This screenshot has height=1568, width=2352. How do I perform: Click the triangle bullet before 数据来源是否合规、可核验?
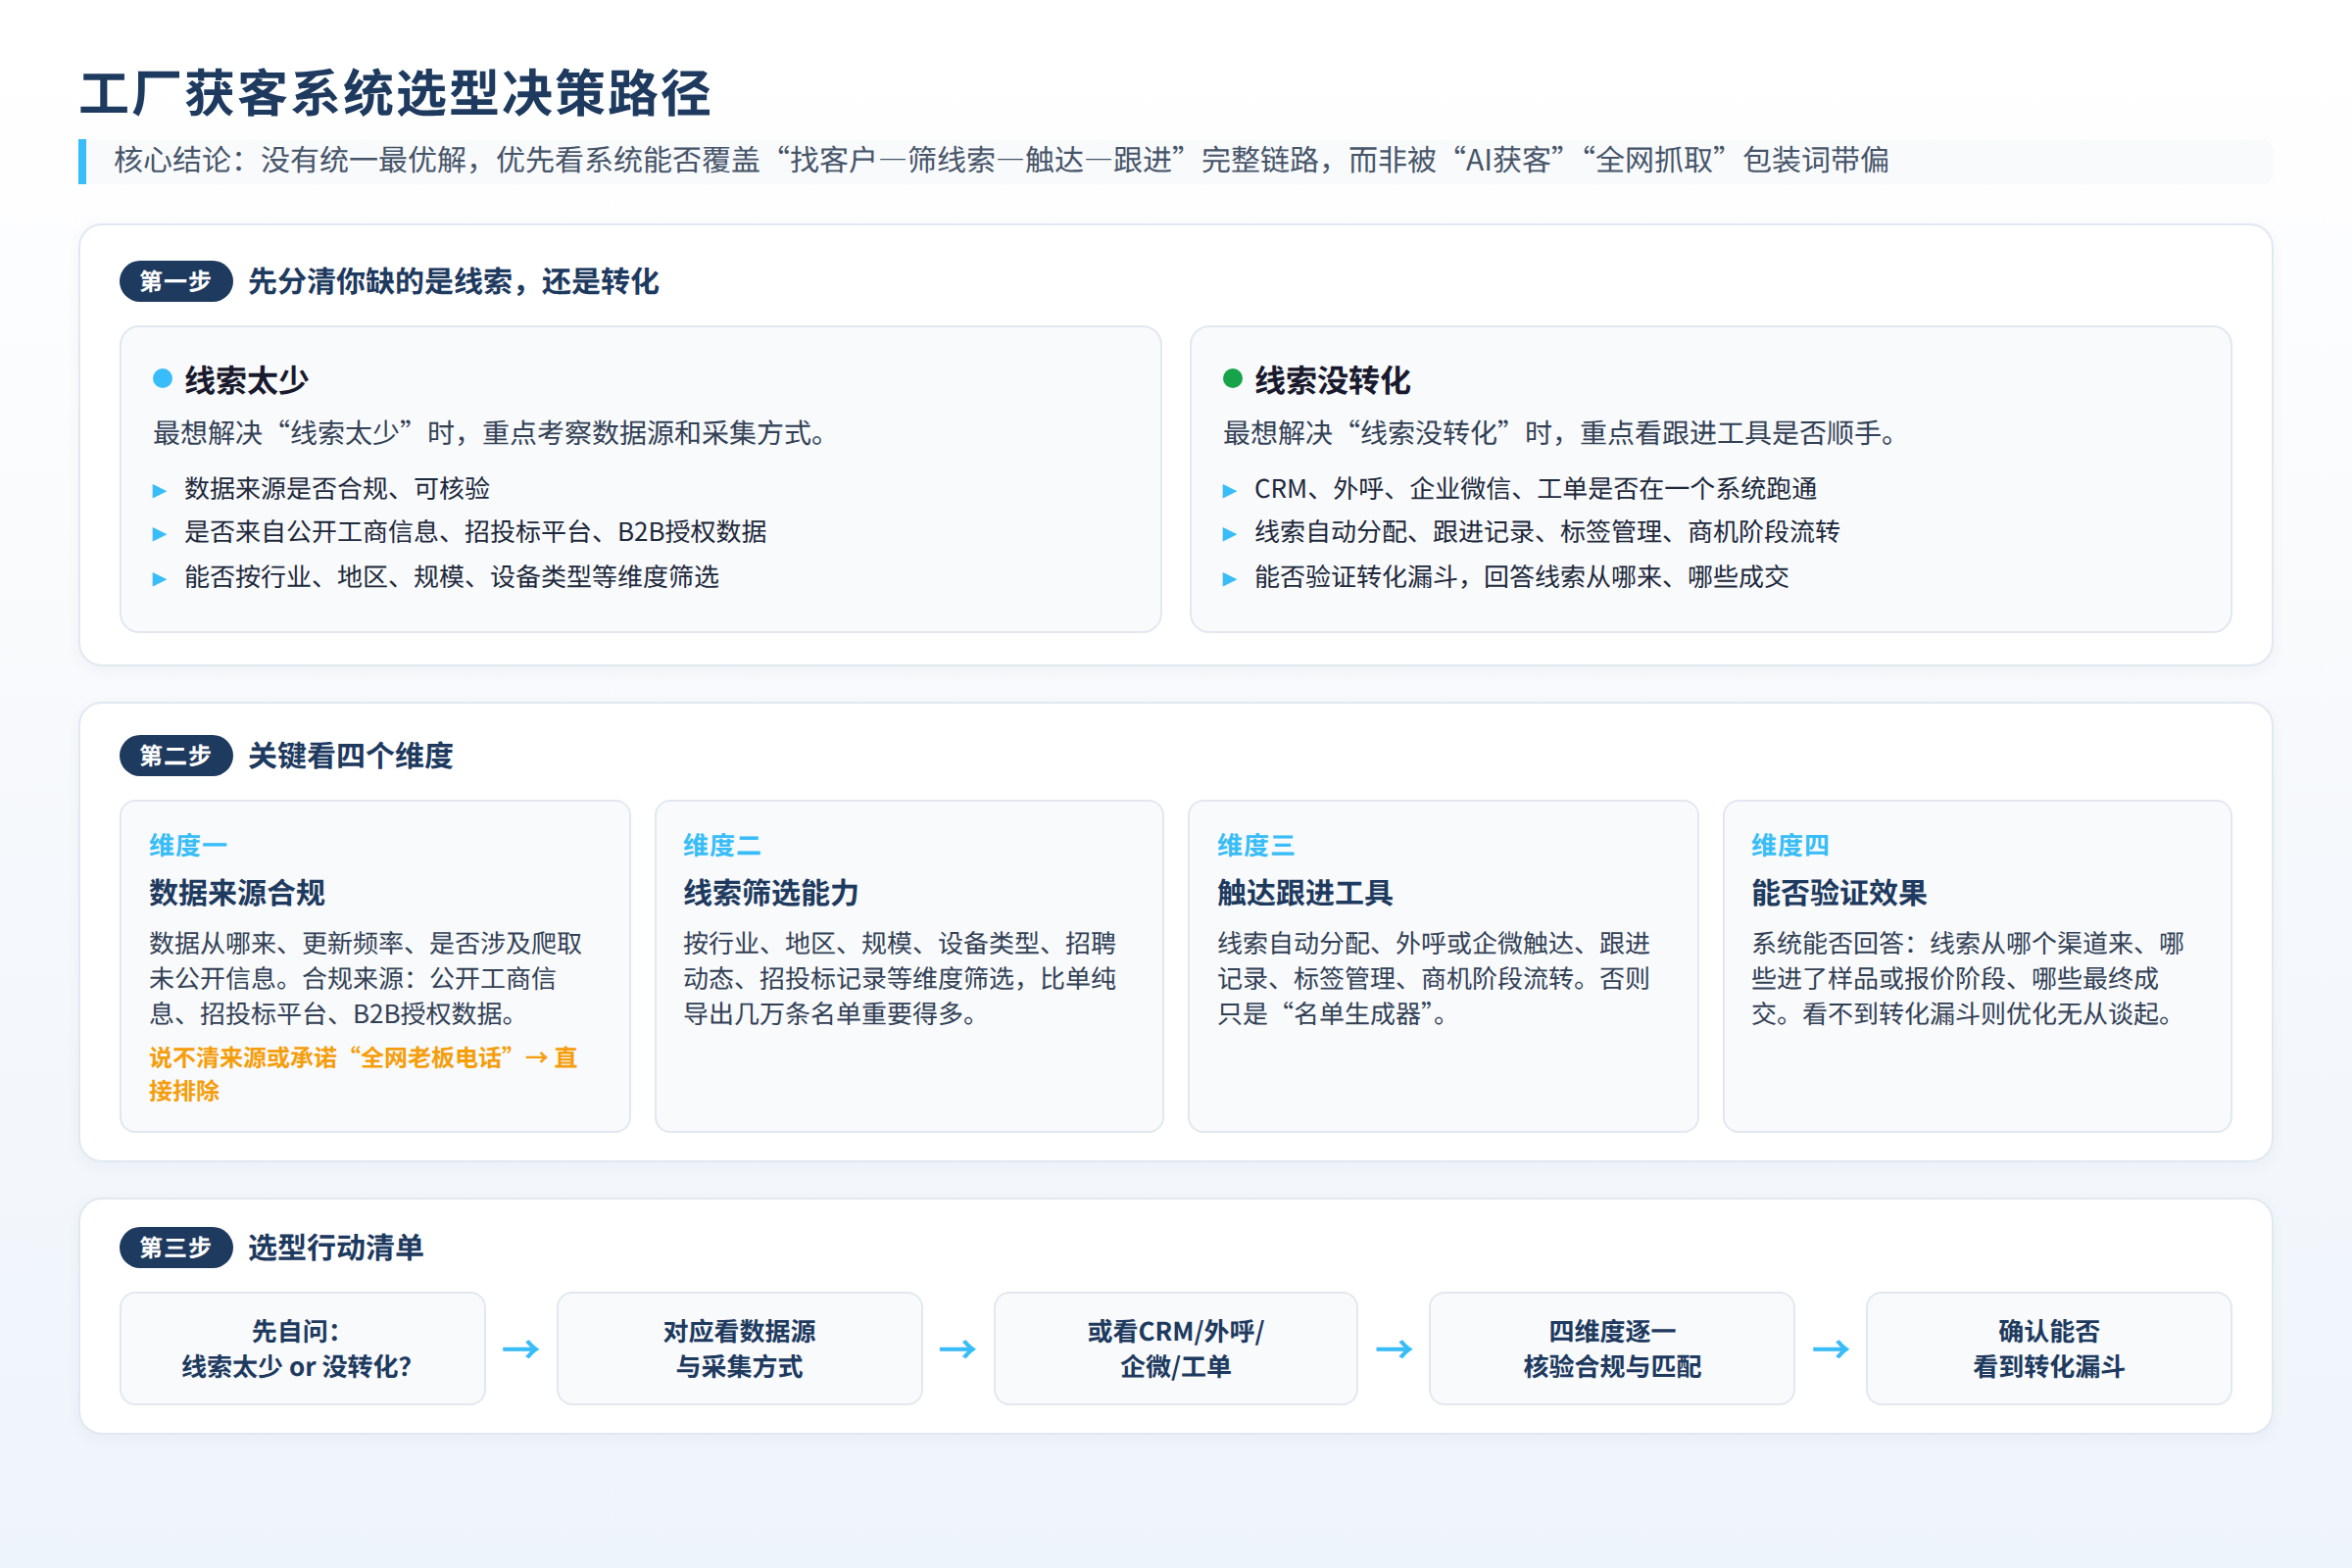(159, 490)
